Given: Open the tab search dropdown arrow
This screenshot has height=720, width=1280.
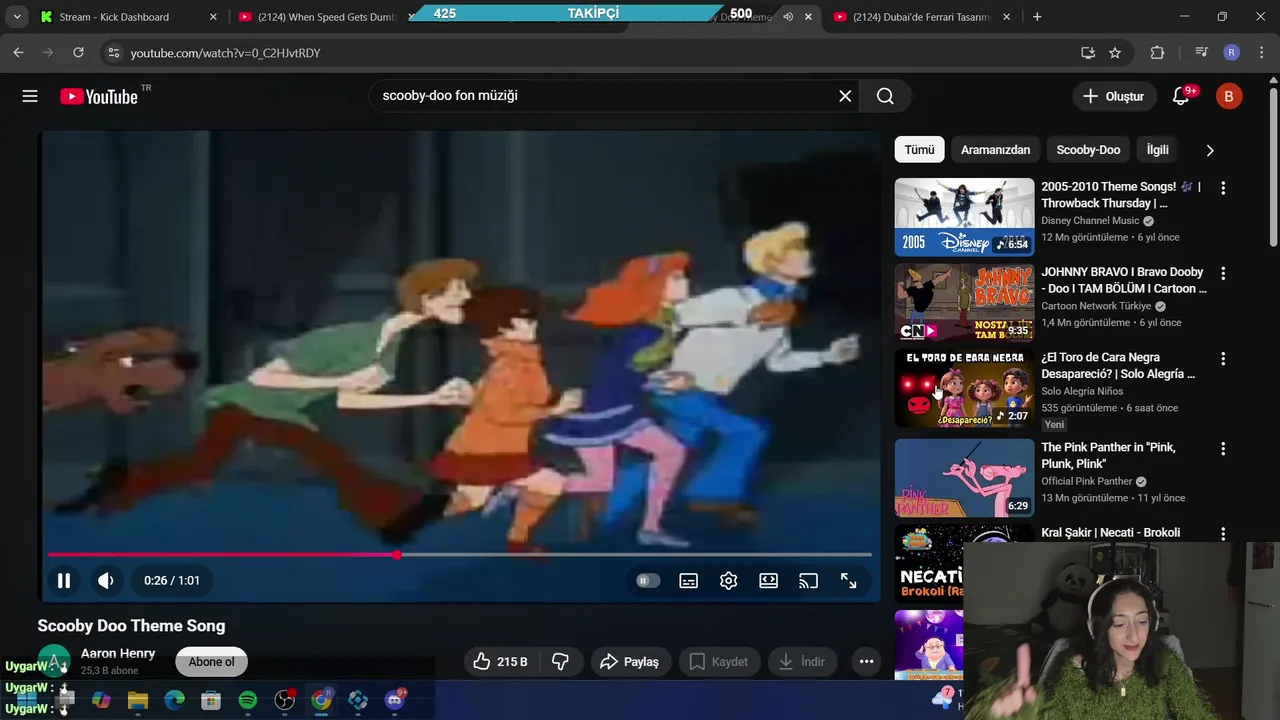Looking at the screenshot, I should coord(17,17).
